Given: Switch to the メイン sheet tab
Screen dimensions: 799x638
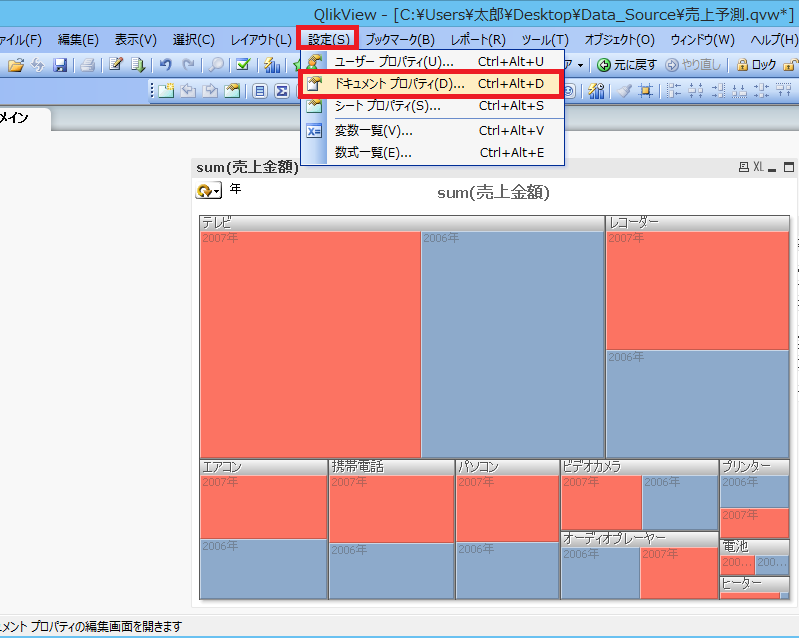Looking at the screenshot, I should click(14, 118).
